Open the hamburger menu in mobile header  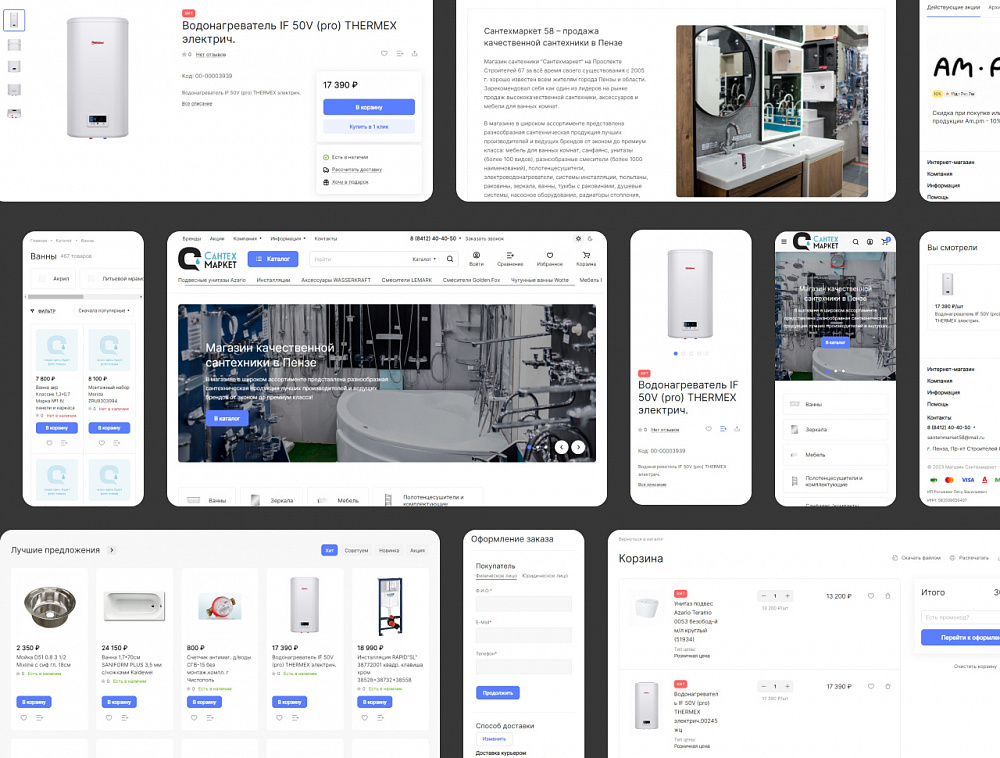[x=783, y=242]
